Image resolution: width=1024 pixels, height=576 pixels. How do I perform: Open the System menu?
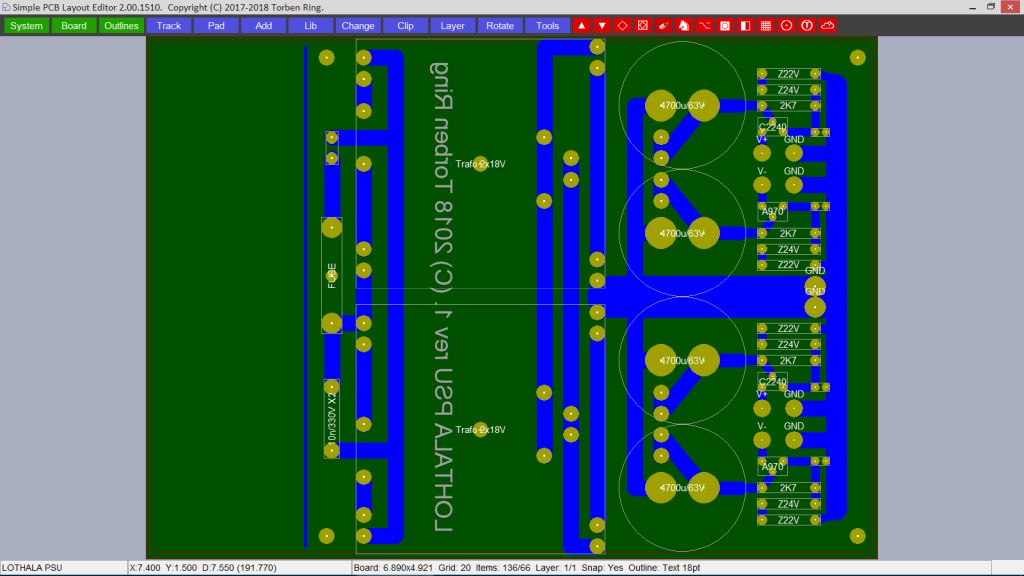click(26, 25)
